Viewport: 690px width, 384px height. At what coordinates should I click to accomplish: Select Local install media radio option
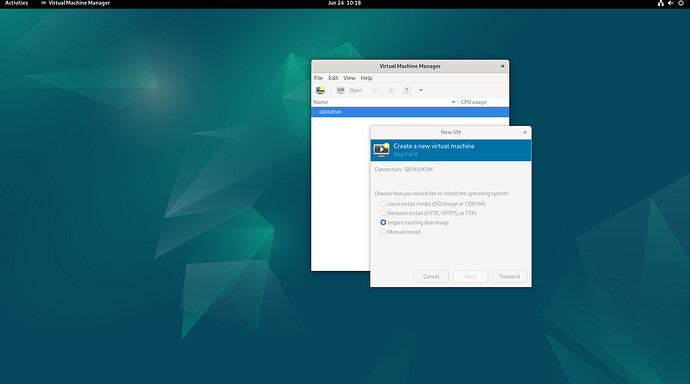click(383, 204)
